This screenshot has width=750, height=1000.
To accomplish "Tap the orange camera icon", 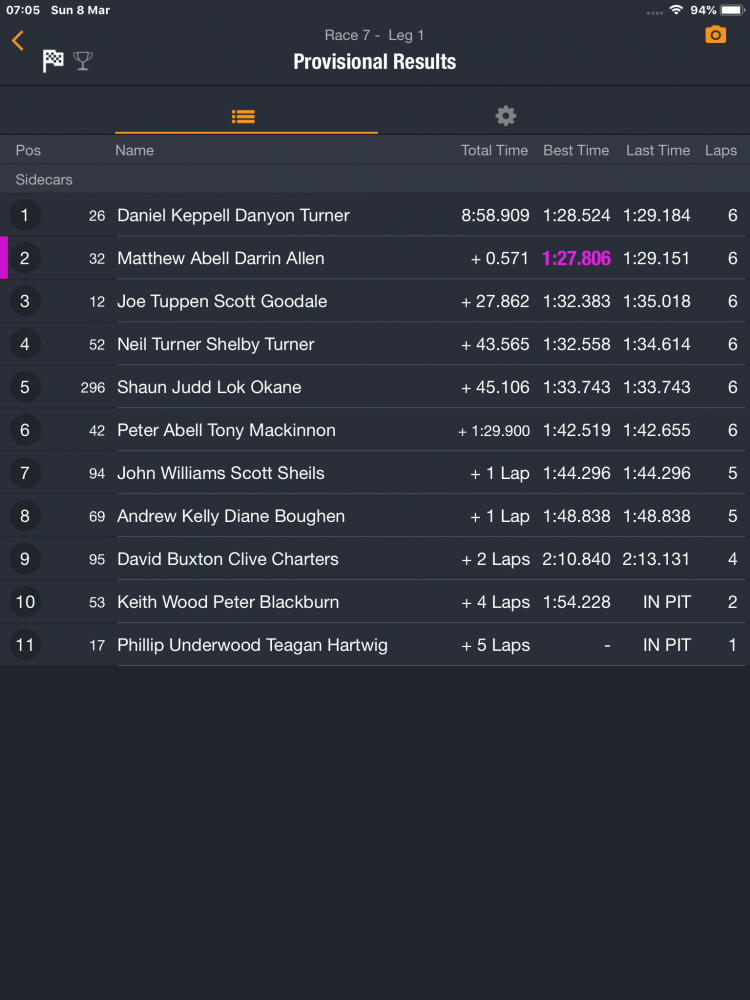I will click(715, 35).
